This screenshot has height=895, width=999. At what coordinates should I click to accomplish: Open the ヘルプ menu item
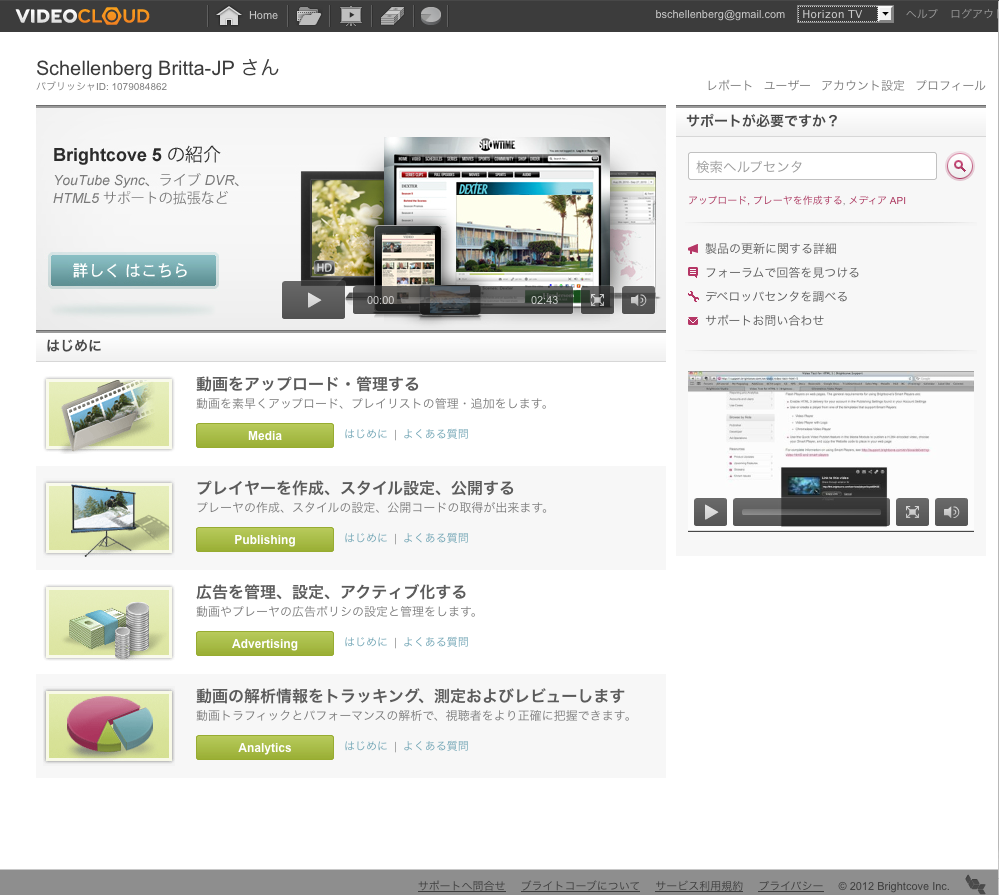point(921,14)
